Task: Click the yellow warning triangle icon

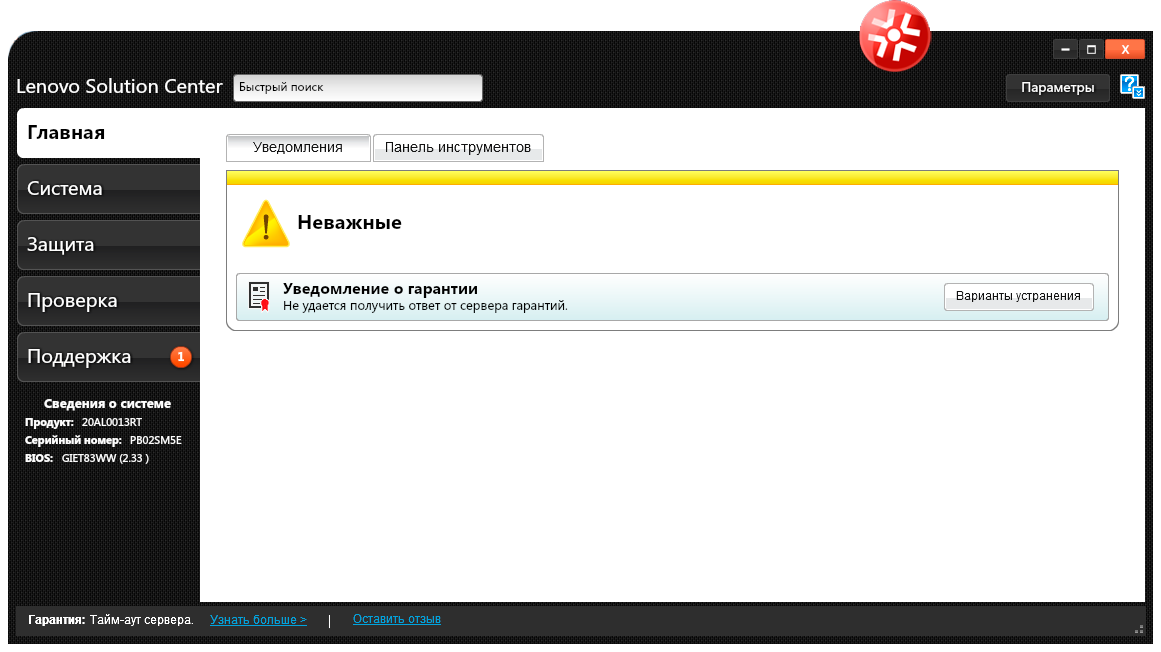Action: pos(265,223)
